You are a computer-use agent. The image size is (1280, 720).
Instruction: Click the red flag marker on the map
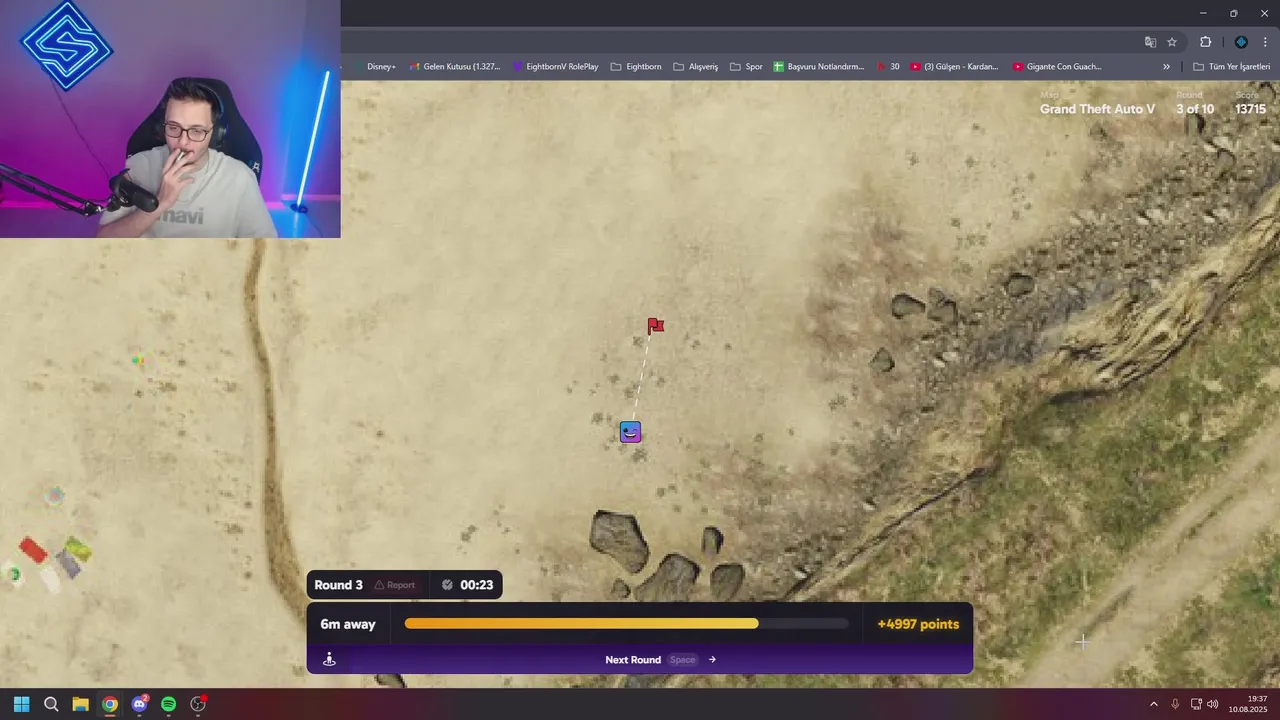[655, 326]
